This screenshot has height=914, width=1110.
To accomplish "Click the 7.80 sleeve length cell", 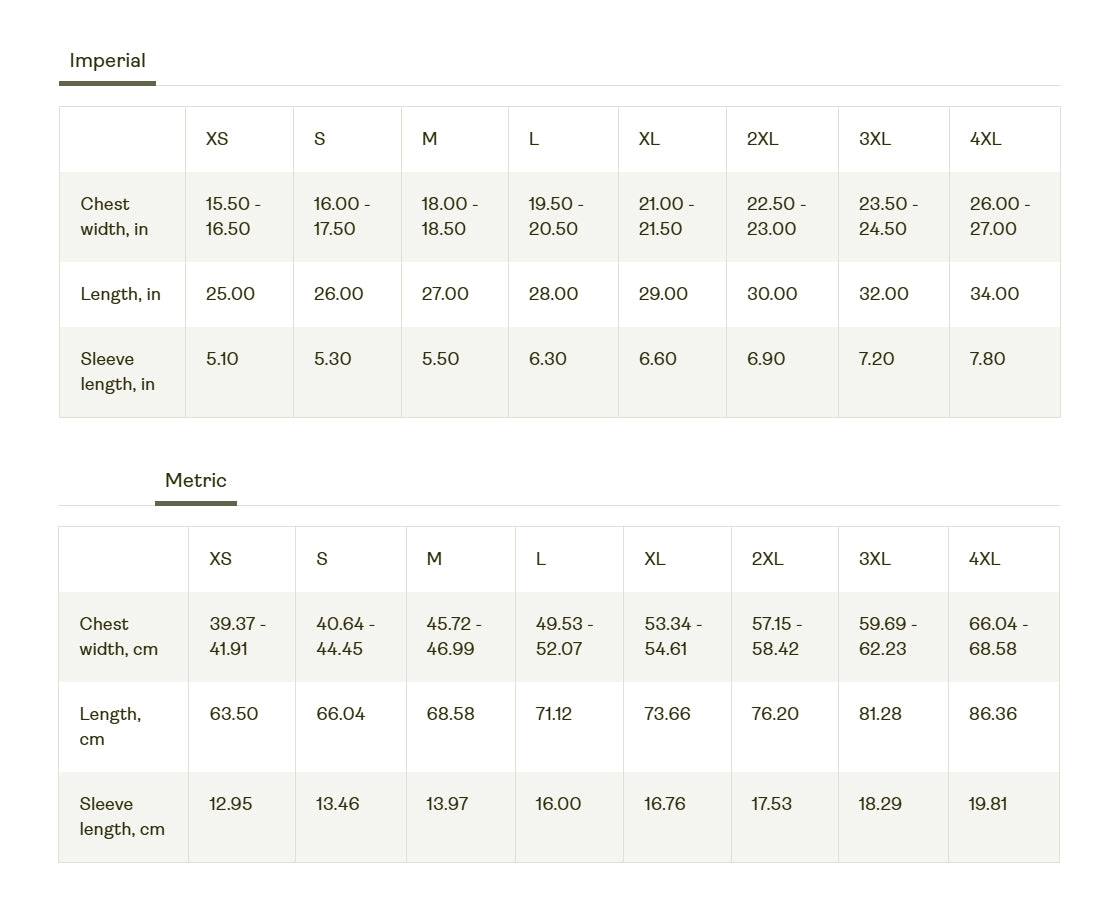I will (987, 359).
